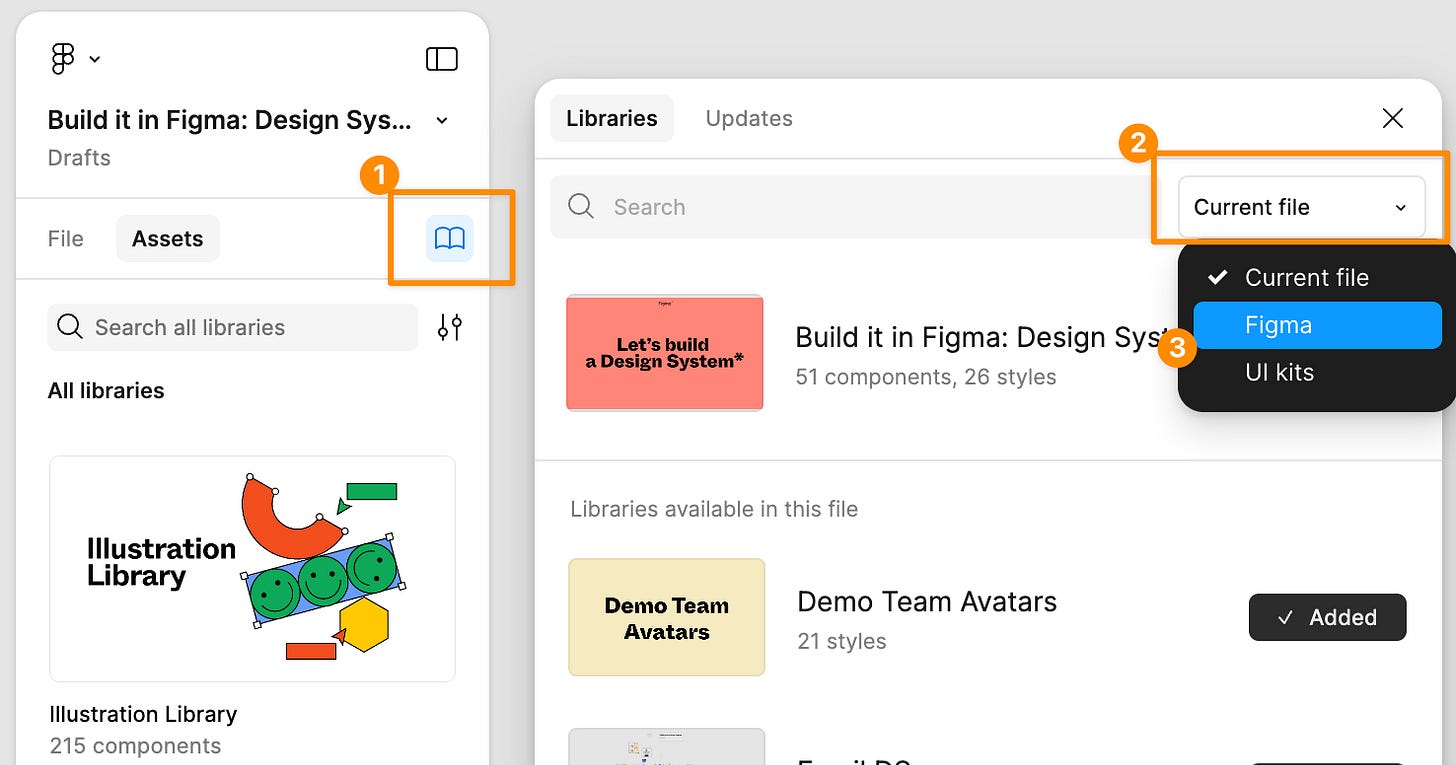
Task: Click the 21 styles text
Action: point(841,641)
